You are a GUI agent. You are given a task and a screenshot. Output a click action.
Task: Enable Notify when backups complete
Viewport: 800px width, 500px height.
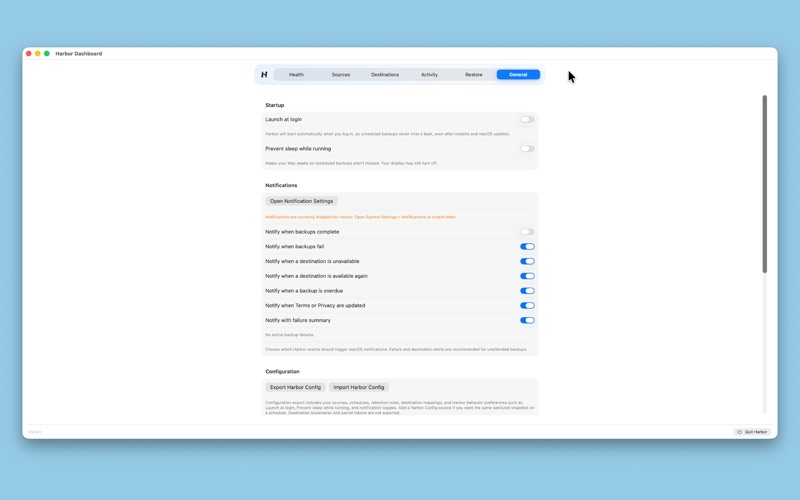[527, 232]
